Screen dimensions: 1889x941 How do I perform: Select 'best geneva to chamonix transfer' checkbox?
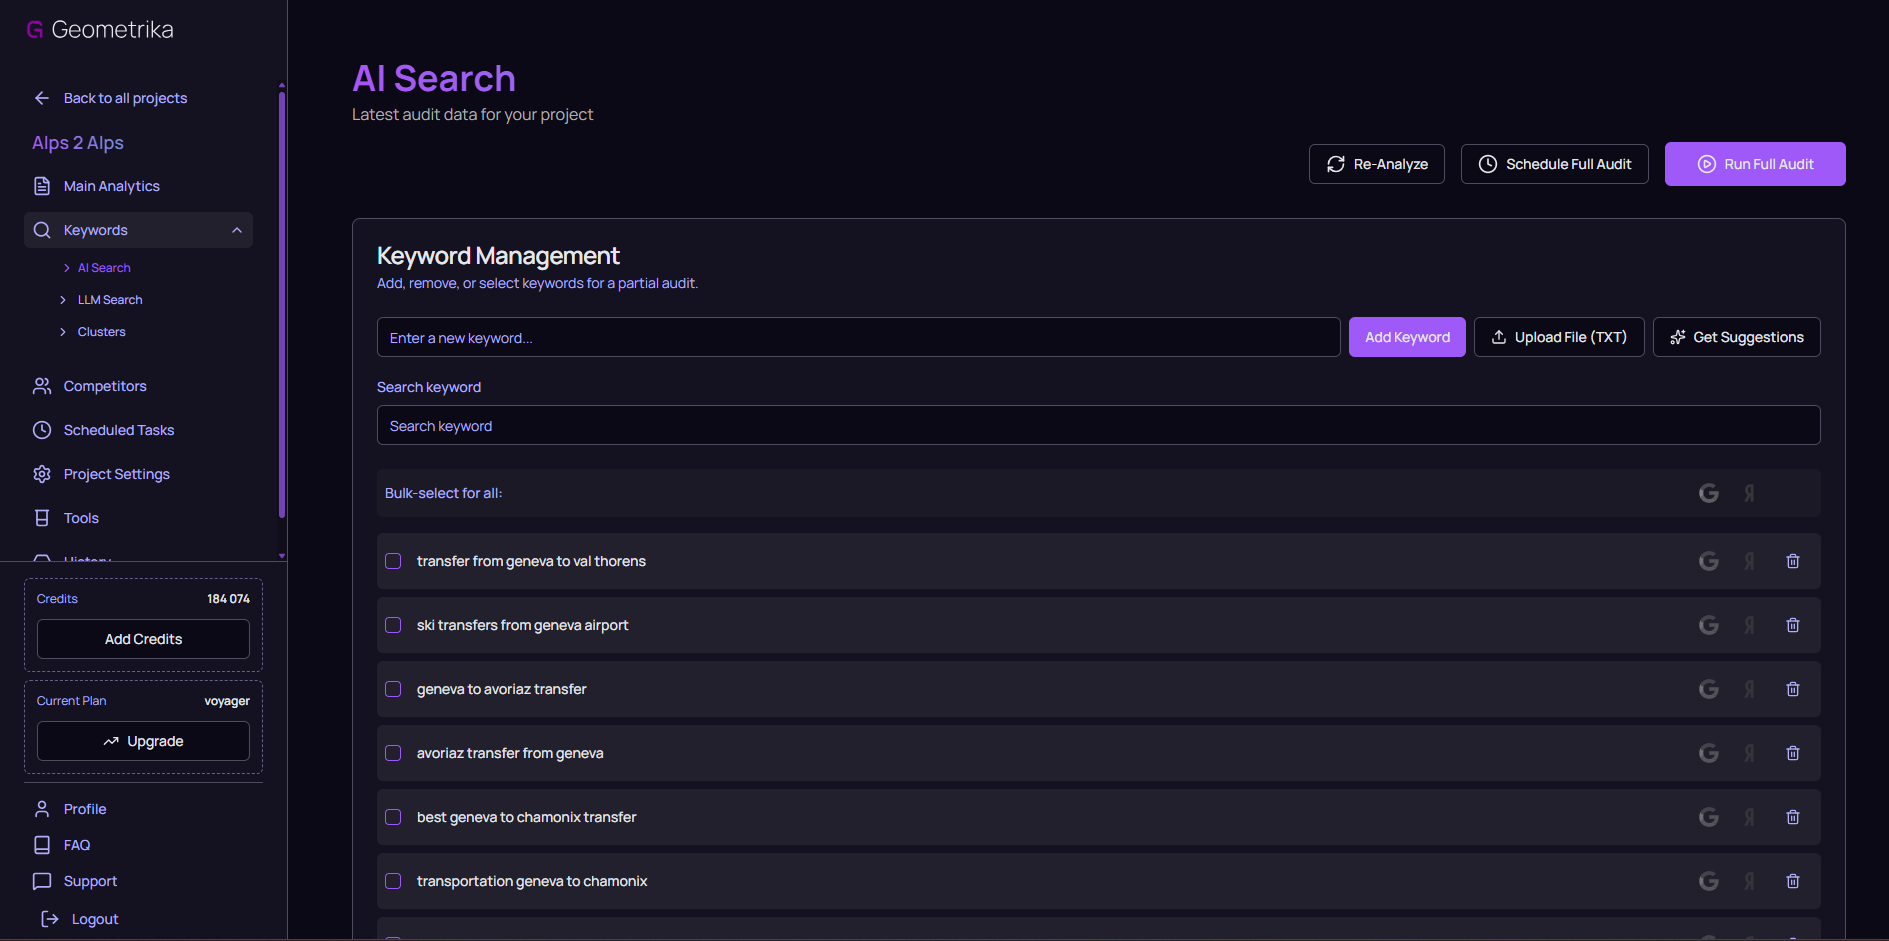tap(393, 817)
